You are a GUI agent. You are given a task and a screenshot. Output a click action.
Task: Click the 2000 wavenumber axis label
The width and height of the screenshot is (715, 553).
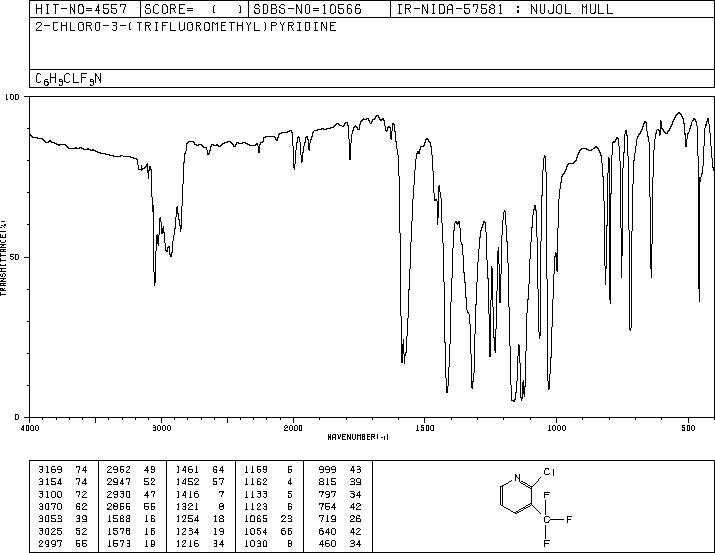[293, 428]
